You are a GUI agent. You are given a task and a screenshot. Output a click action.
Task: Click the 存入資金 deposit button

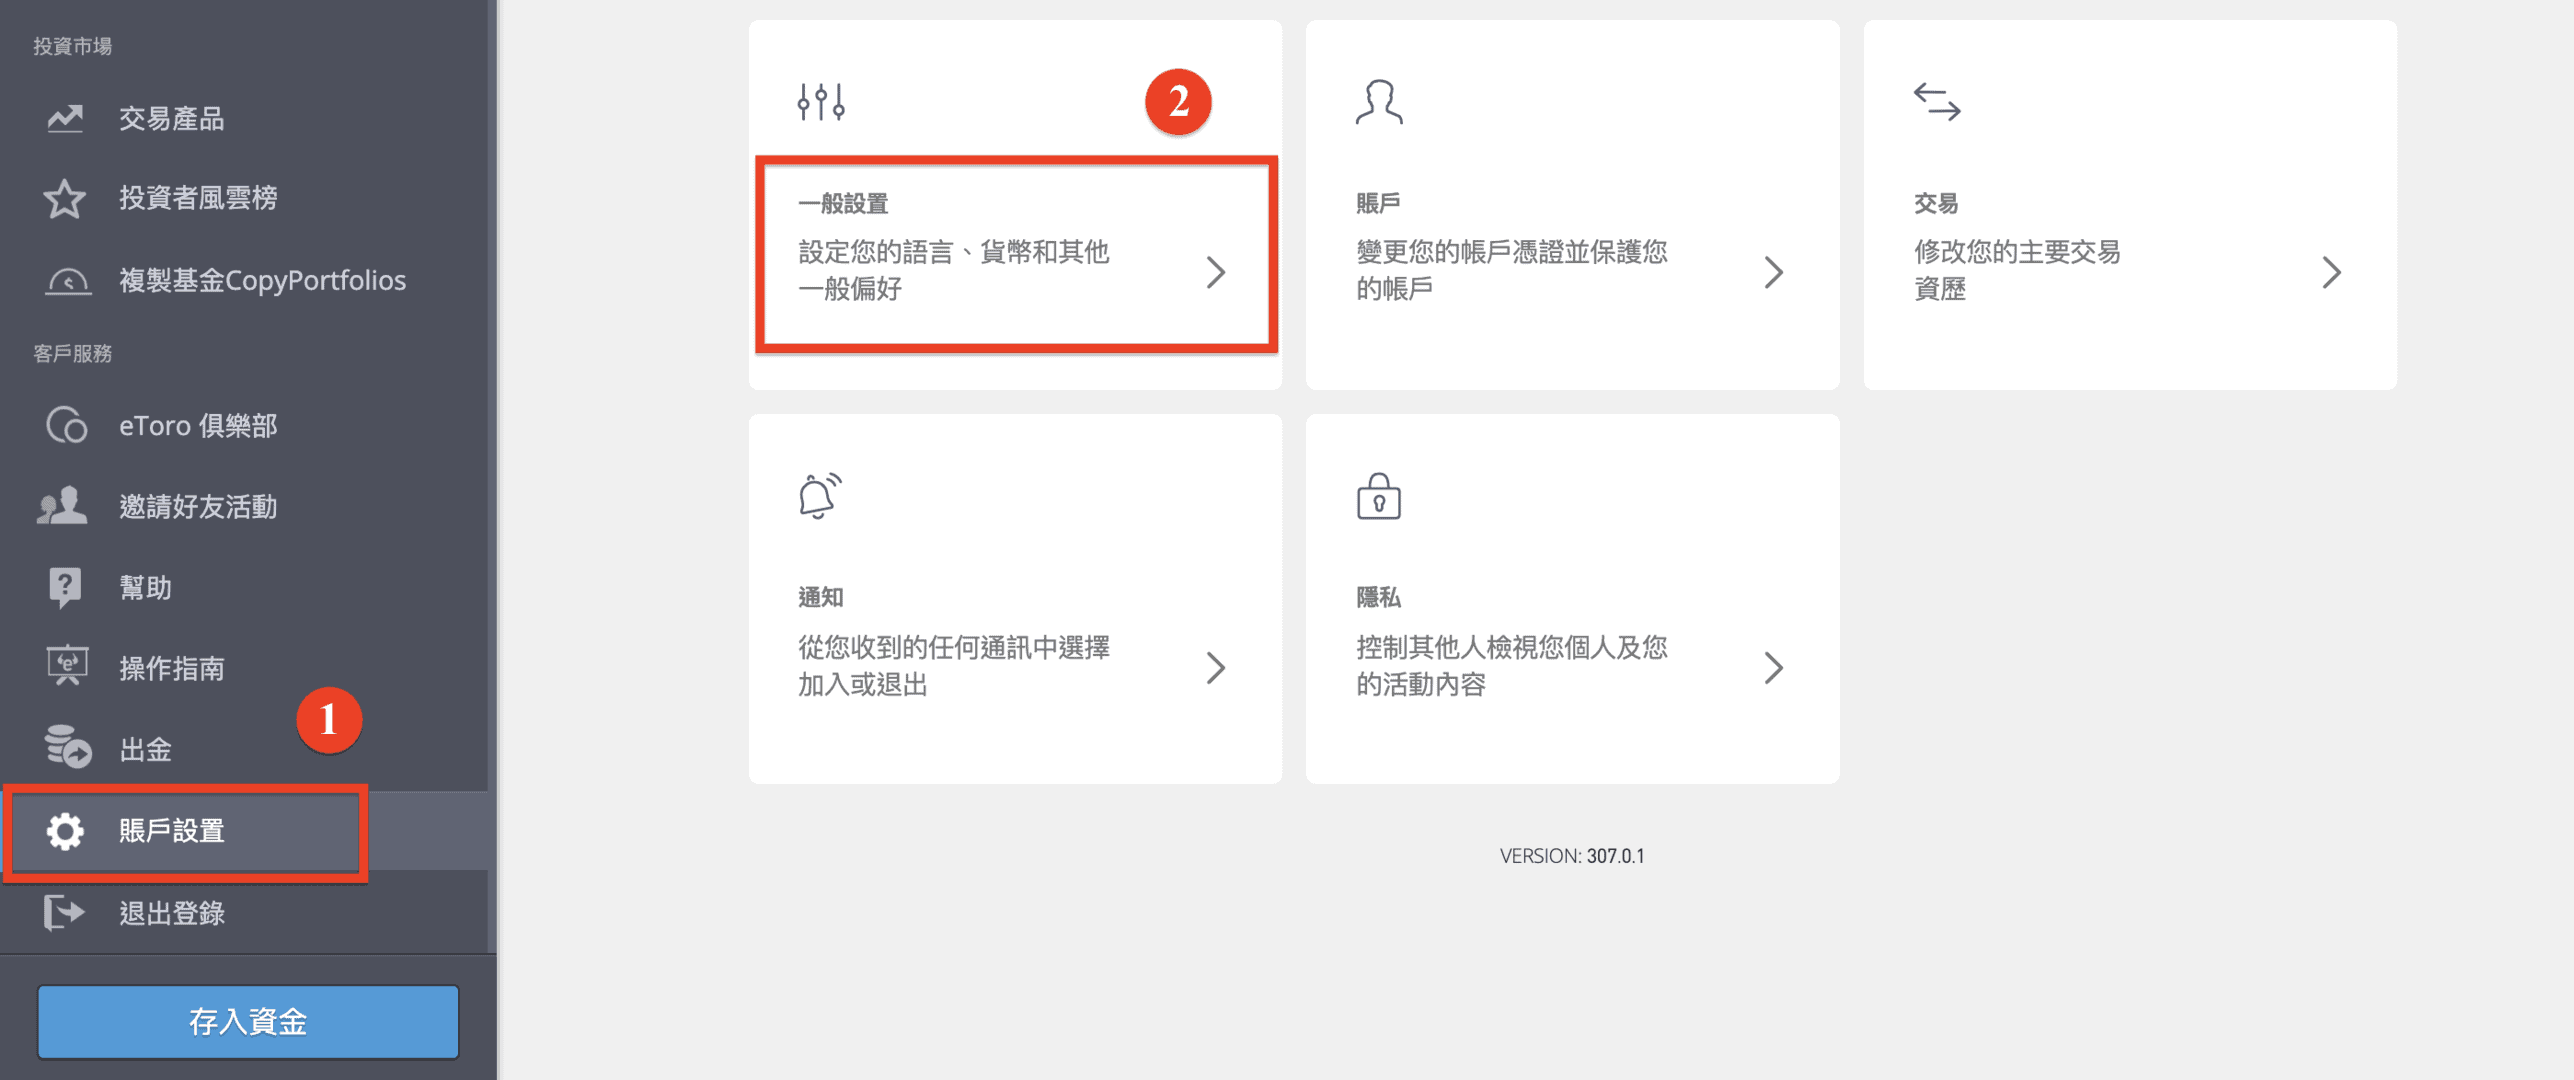coord(247,1021)
